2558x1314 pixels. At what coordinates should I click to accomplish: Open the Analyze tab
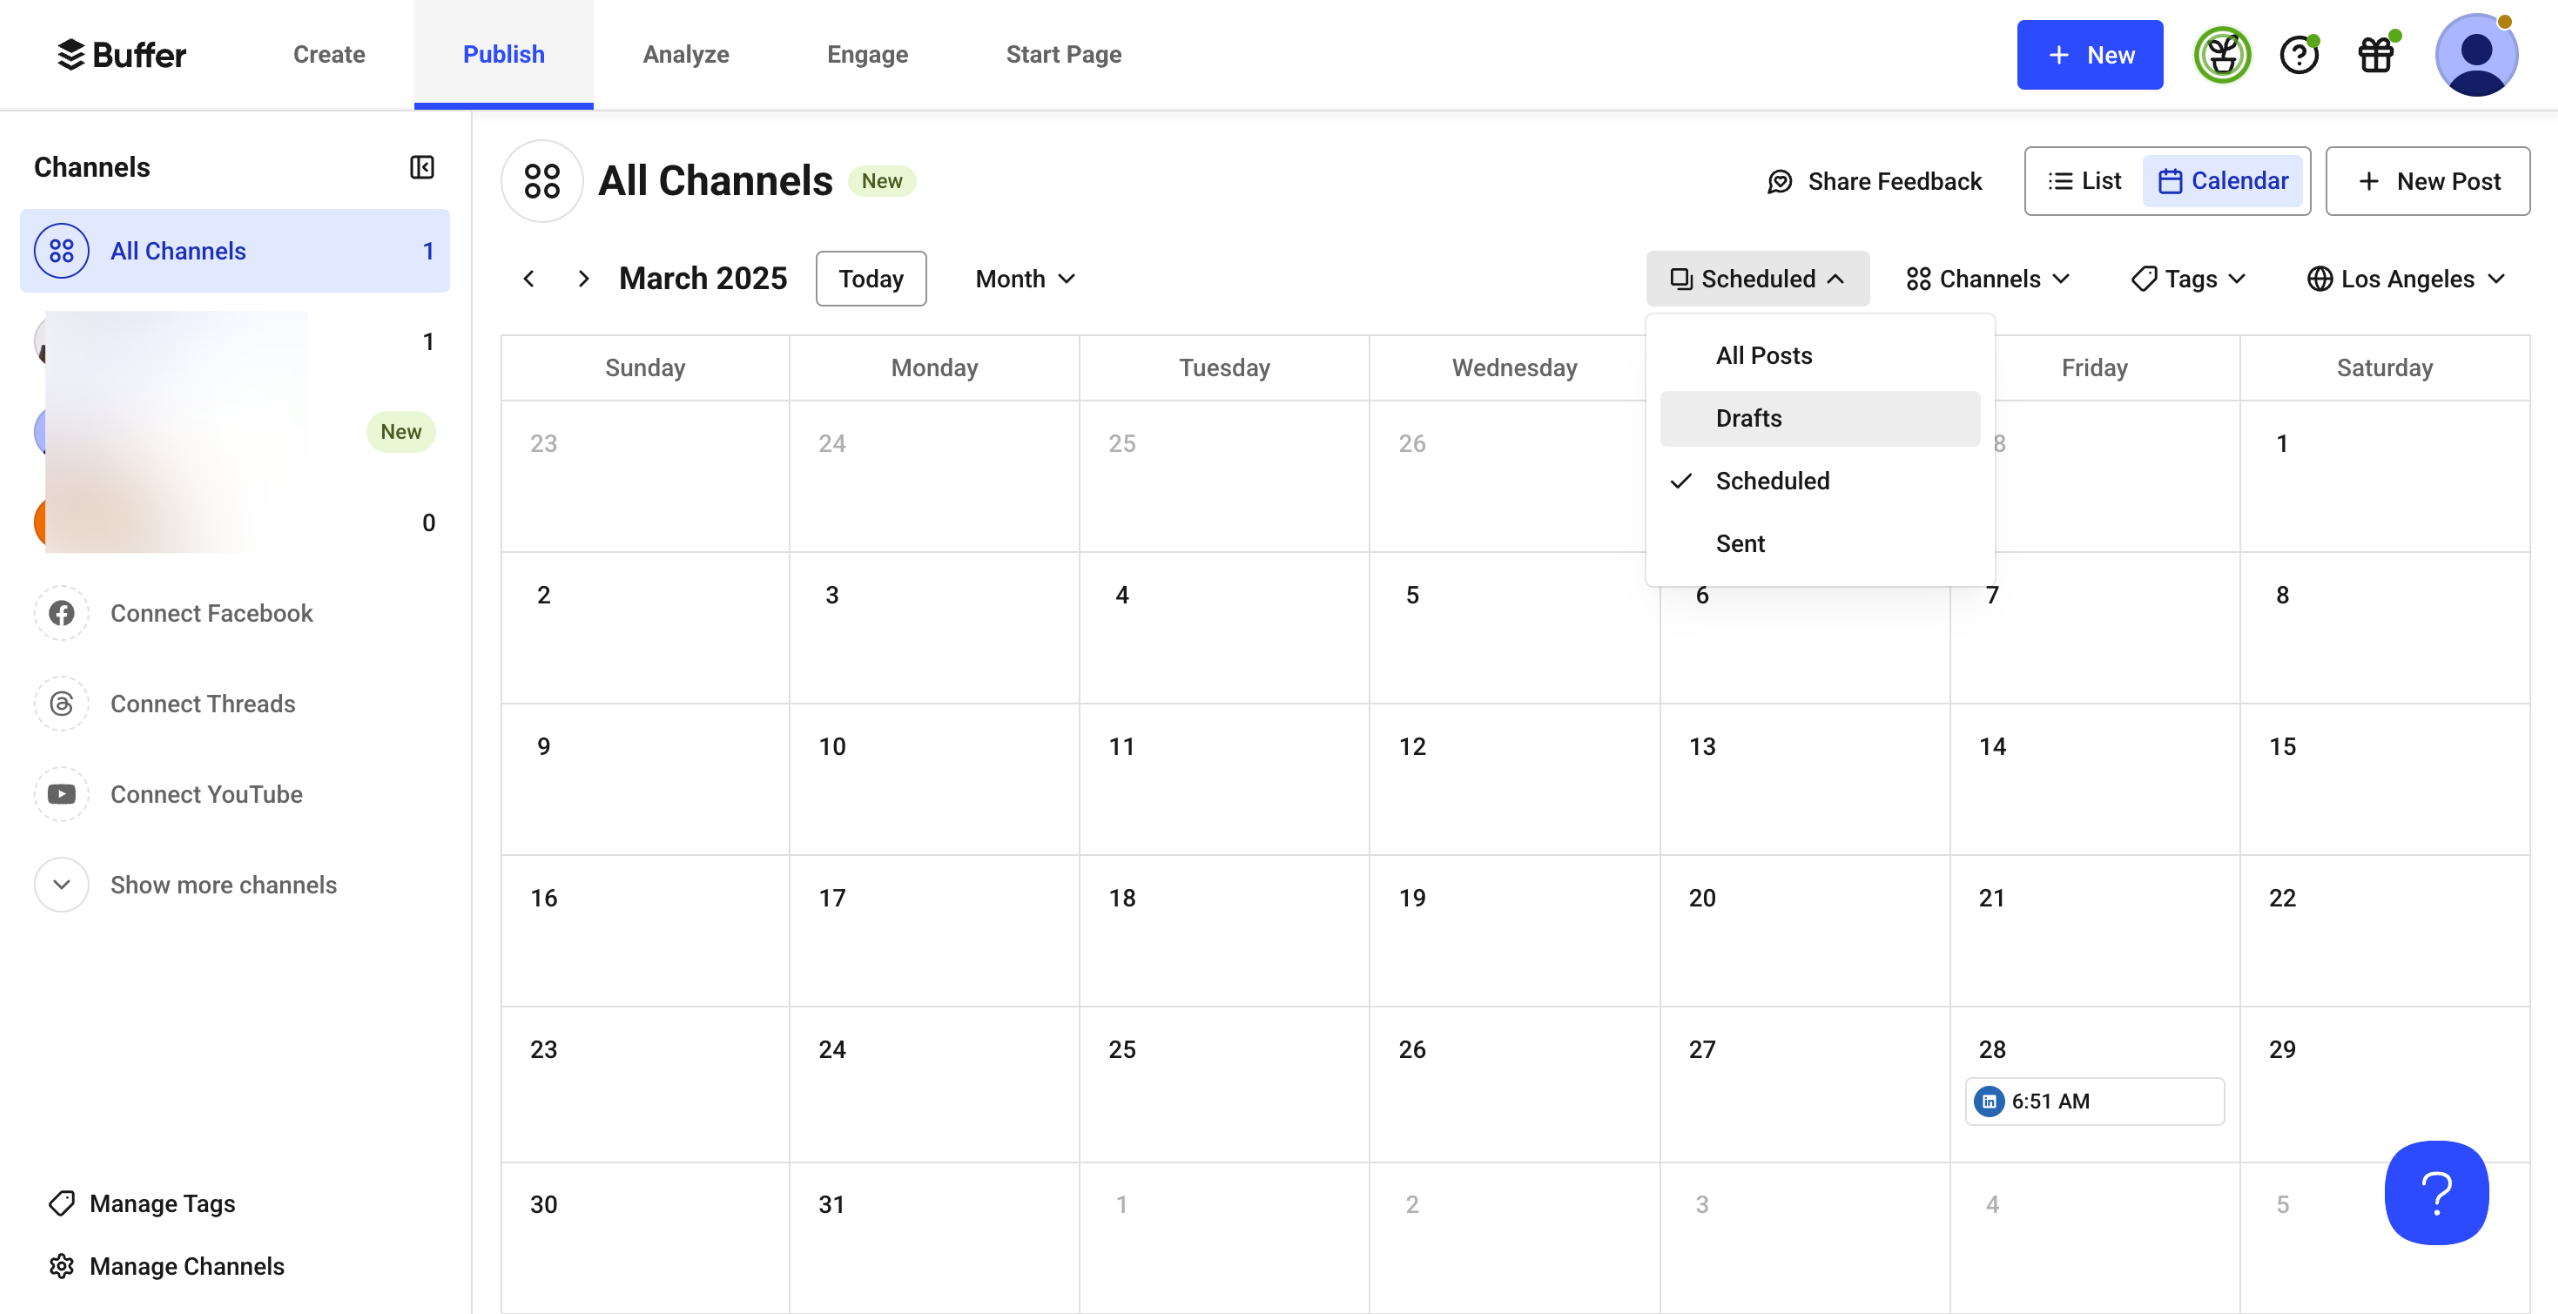point(685,54)
